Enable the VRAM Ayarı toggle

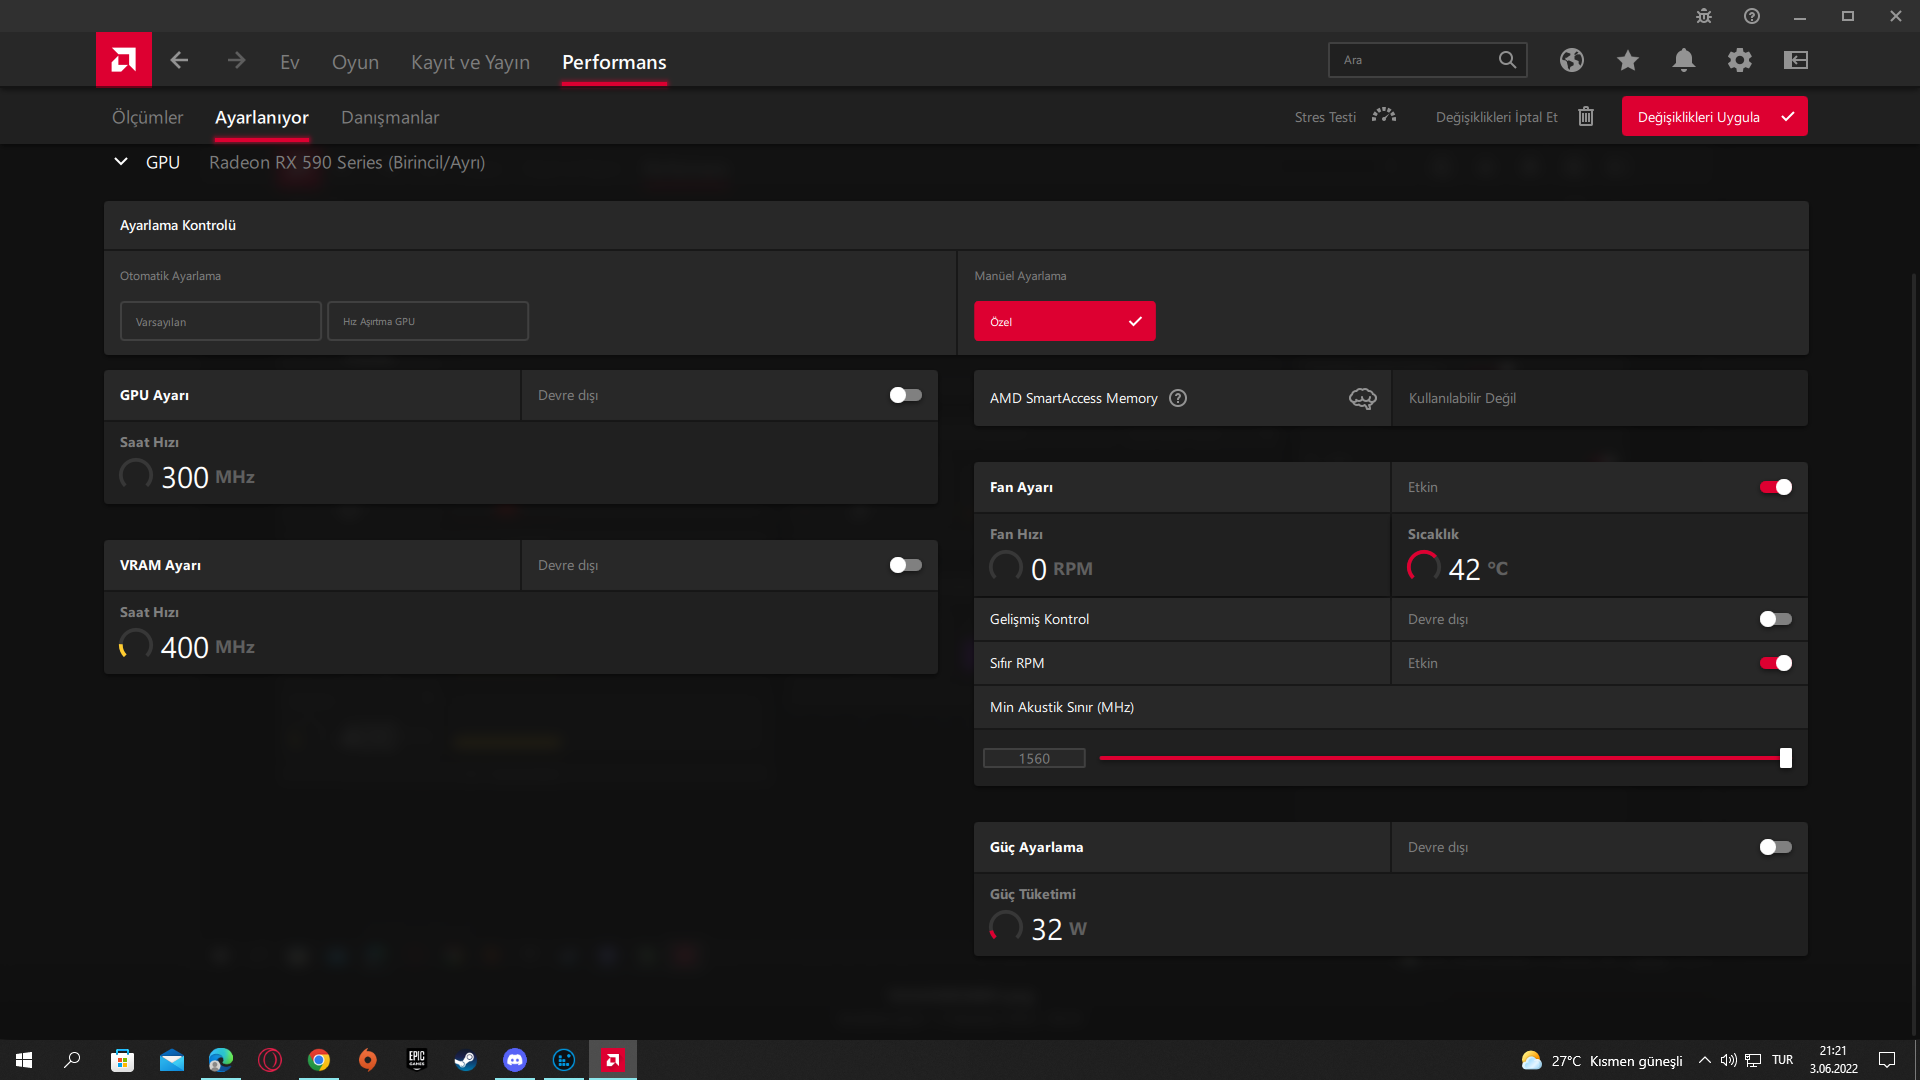(x=906, y=565)
